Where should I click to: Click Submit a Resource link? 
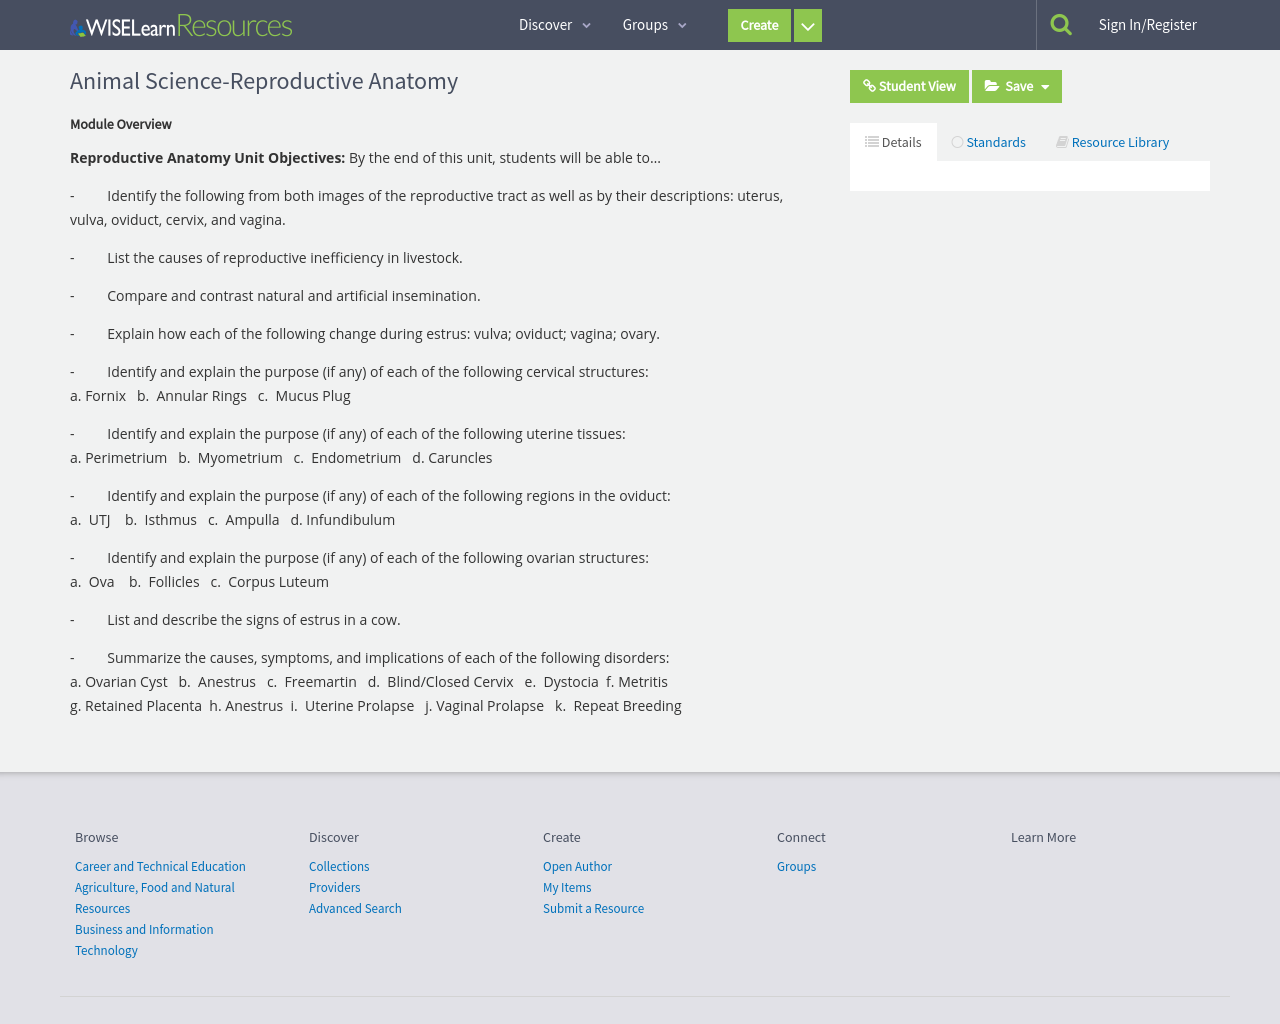tap(593, 908)
